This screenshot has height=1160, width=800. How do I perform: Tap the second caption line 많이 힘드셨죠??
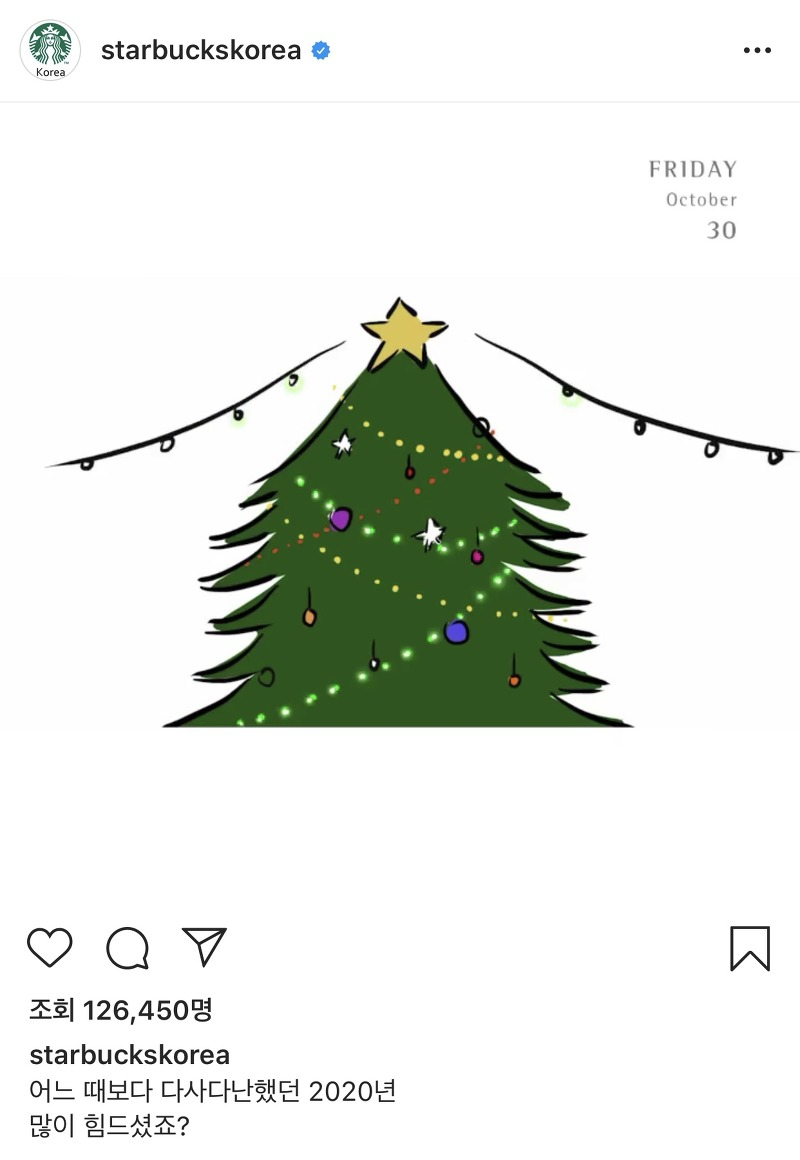(x=110, y=1127)
